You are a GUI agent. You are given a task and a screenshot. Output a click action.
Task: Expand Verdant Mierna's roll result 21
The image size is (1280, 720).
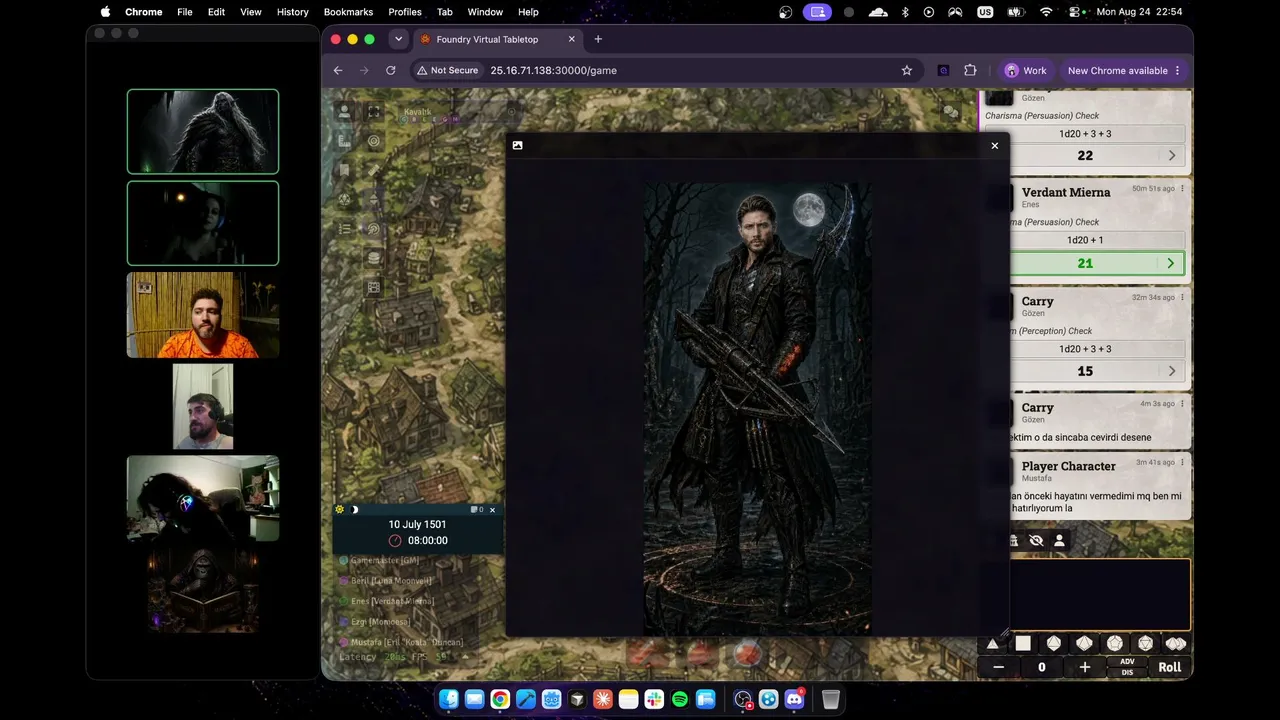tap(1171, 264)
